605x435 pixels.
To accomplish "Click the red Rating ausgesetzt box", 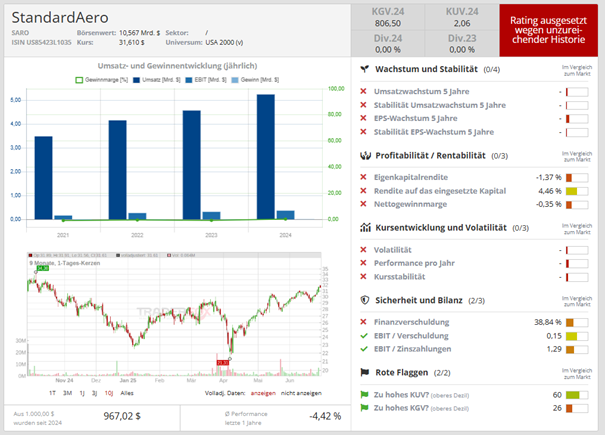I will tap(548, 30).
